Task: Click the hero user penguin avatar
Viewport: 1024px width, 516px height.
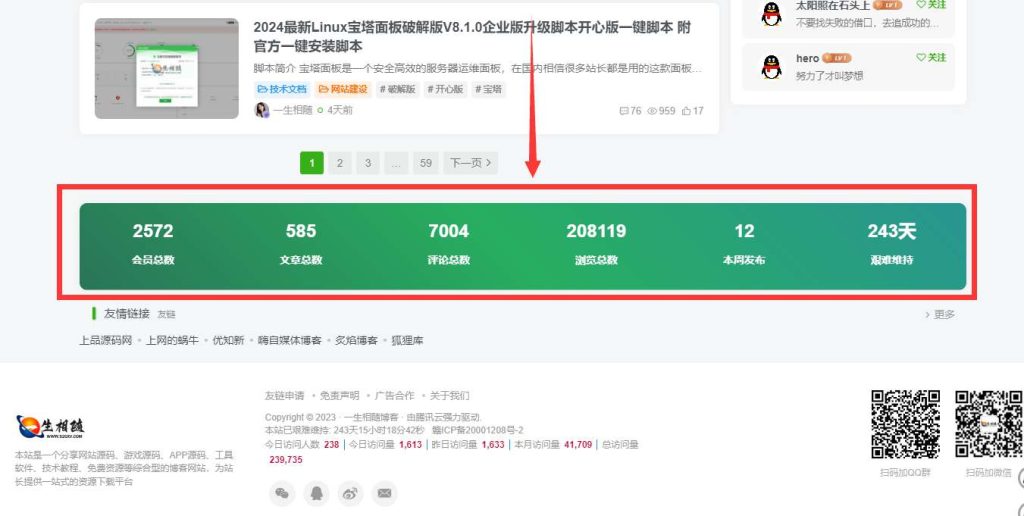Action: pos(772,67)
